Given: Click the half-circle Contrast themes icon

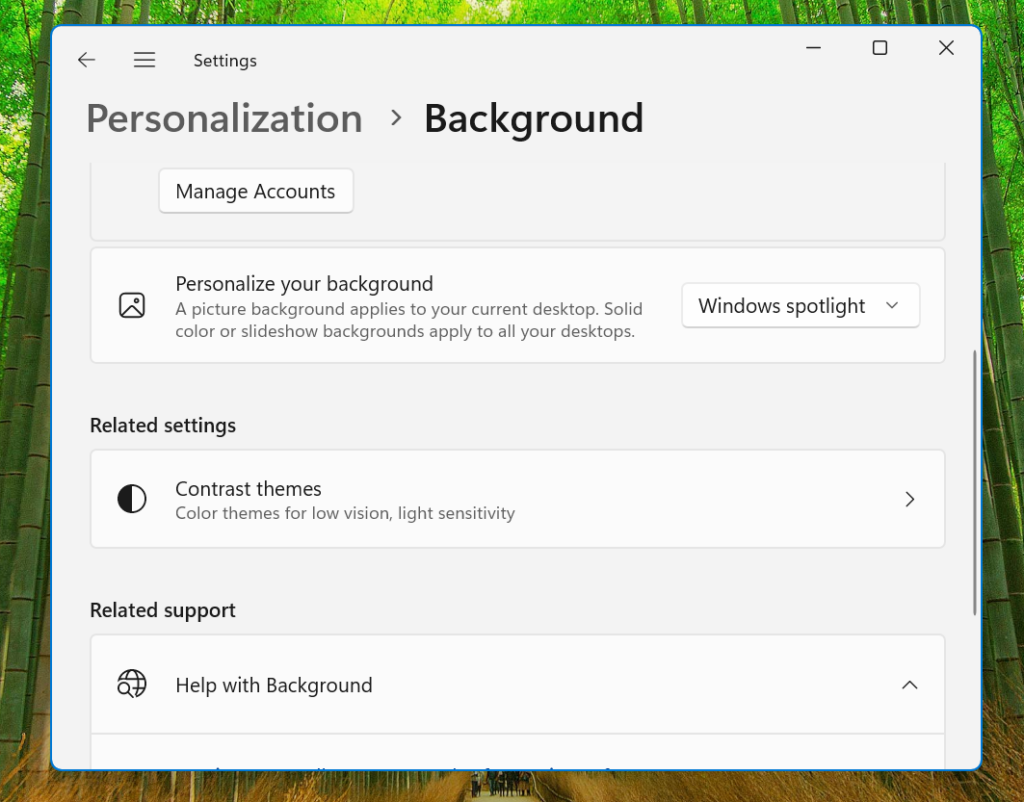Looking at the screenshot, I should tap(132, 498).
